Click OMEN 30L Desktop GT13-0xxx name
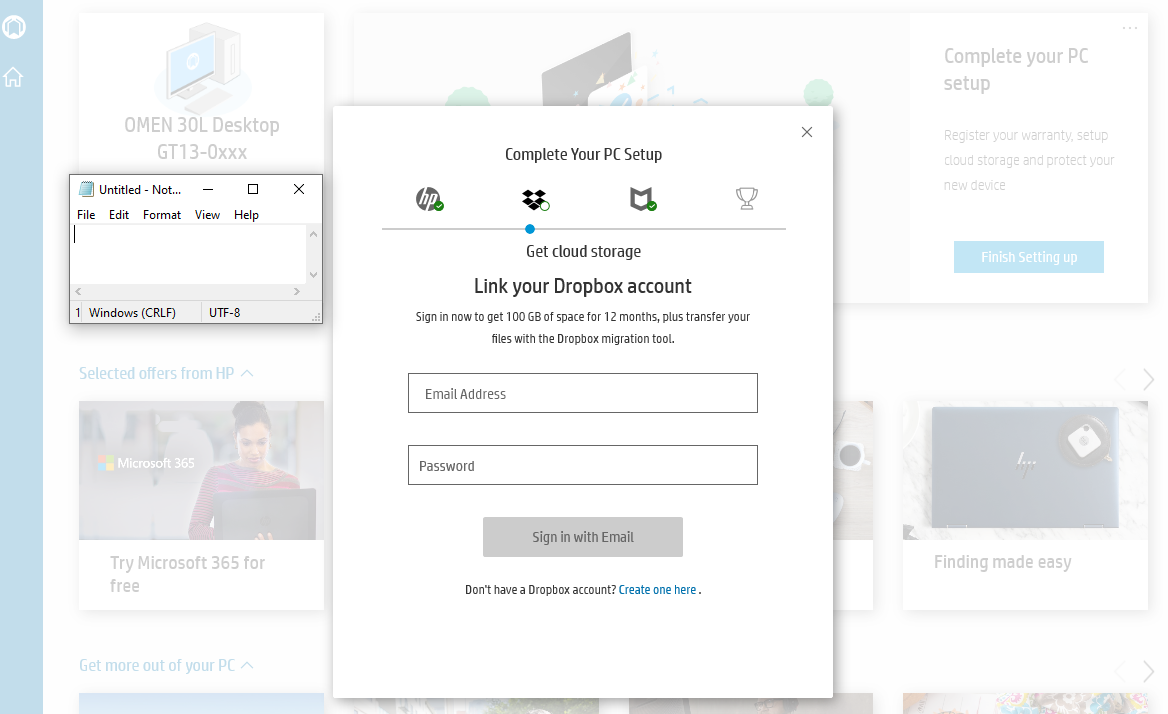 [x=202, y=138]
